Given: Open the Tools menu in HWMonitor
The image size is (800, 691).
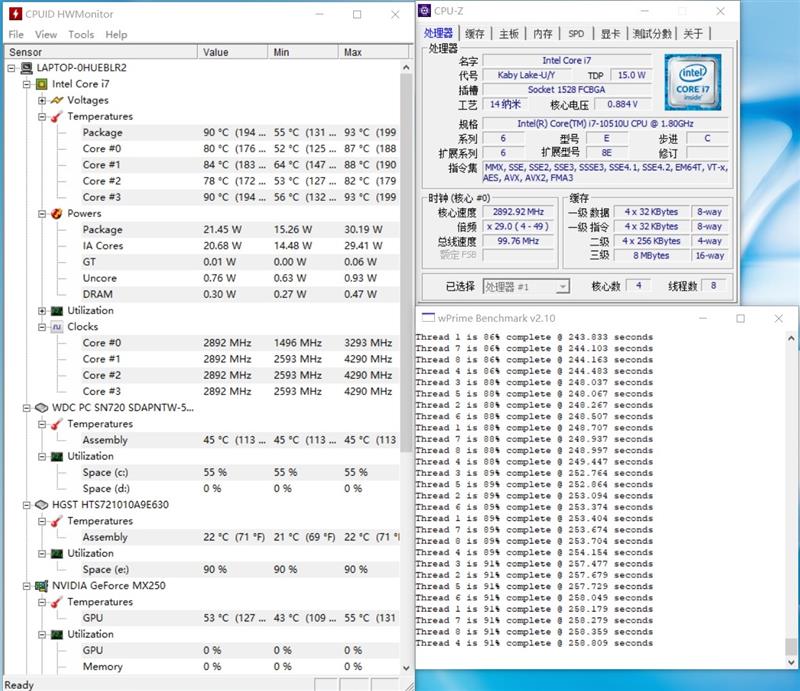Looking at the screenshot, I should pyautogui.click(x=81, y=33).
